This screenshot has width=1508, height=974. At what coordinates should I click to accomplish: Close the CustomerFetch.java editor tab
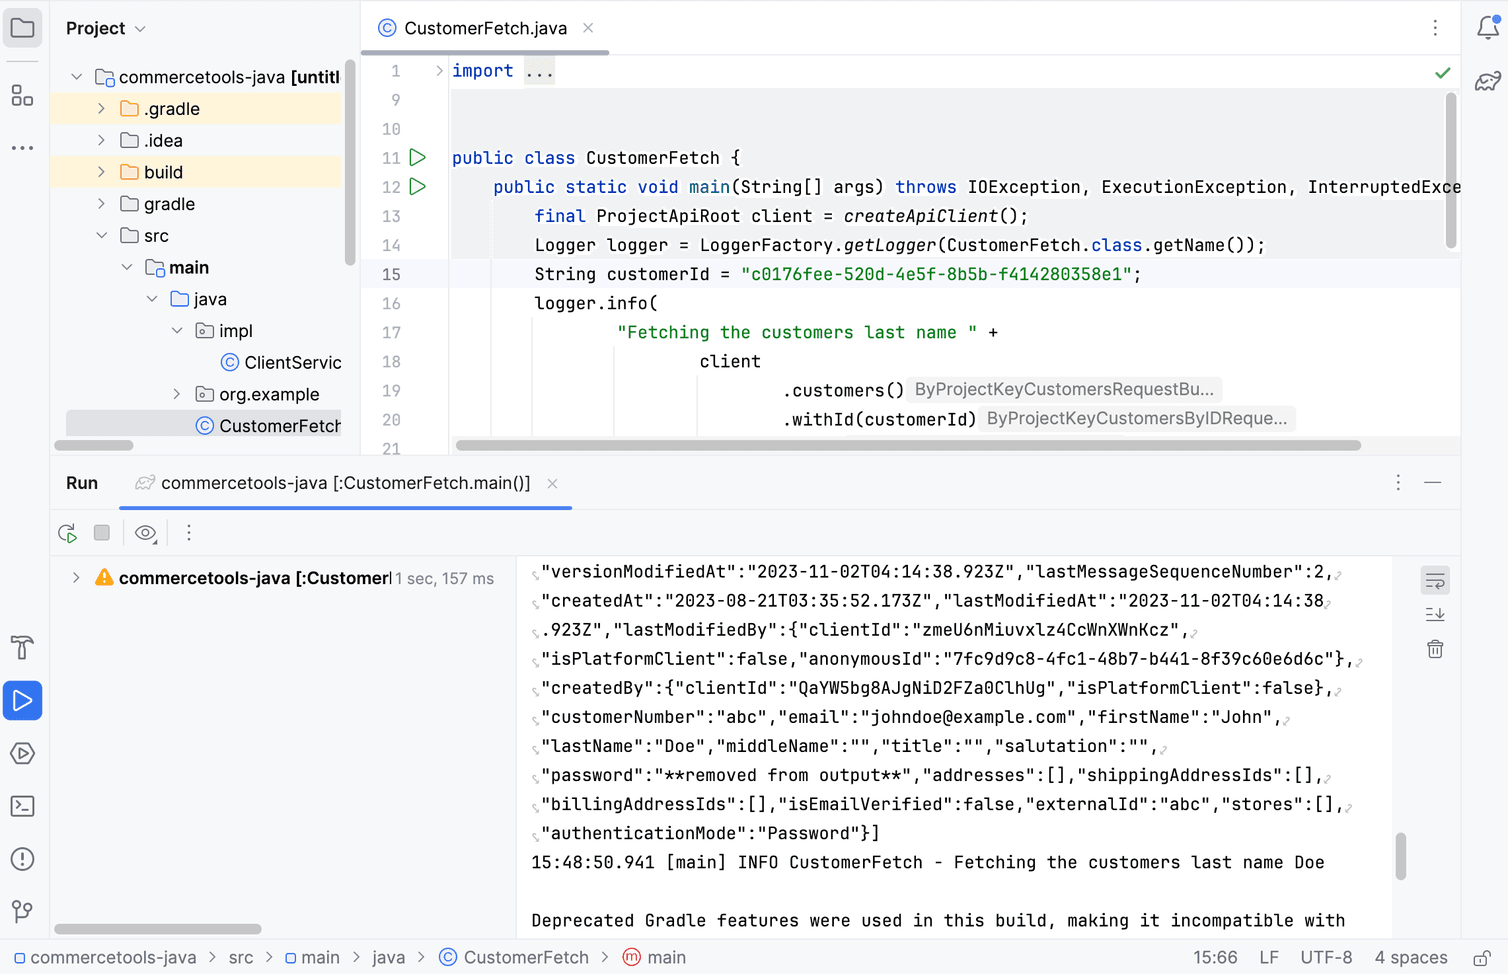coord(588,28)
